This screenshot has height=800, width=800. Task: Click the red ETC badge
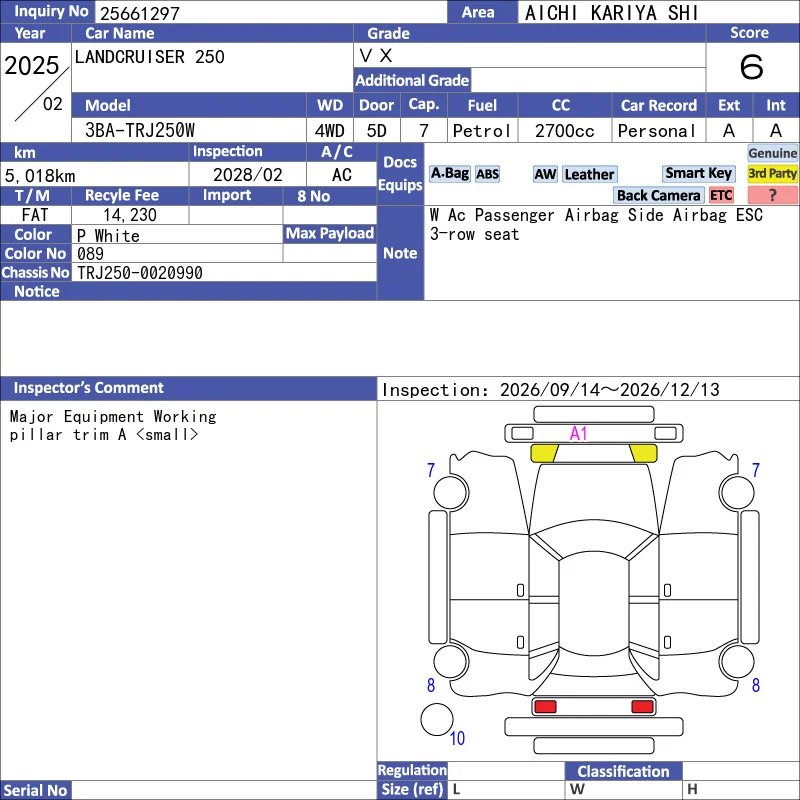point(721,195)
